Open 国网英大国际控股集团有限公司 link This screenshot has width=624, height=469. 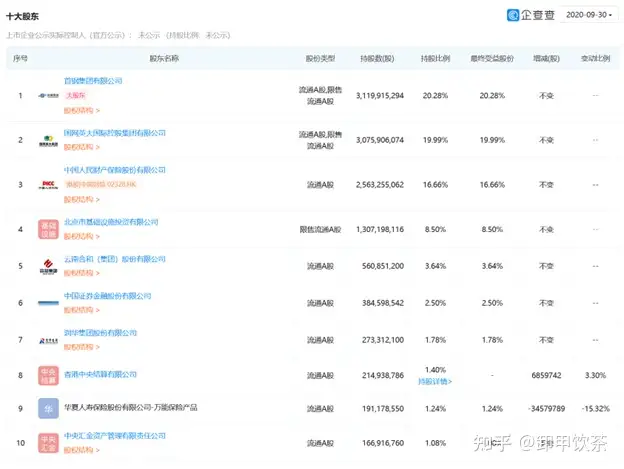click(x=115, y=133)
